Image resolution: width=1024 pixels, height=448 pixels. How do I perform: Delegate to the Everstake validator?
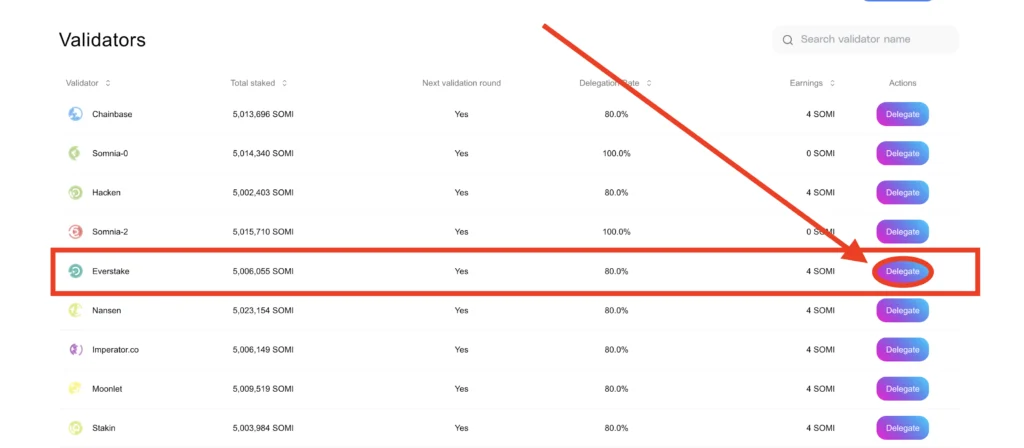(x=903, y=271)
